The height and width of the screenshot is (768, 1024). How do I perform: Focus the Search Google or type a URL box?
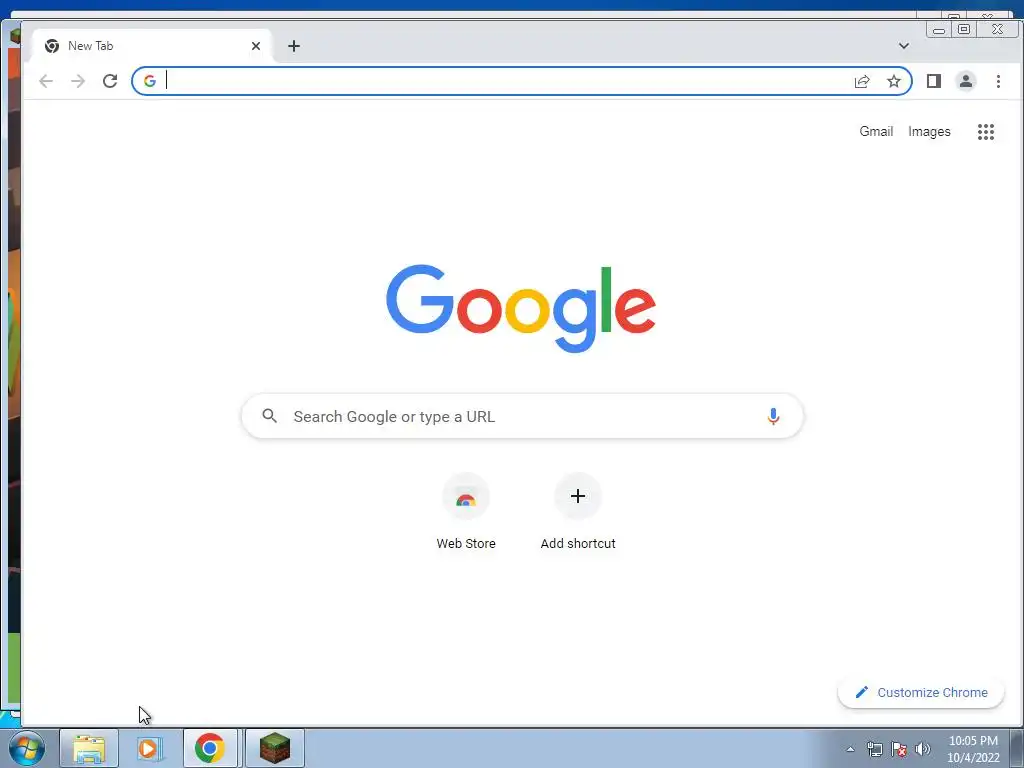(522, 416)
